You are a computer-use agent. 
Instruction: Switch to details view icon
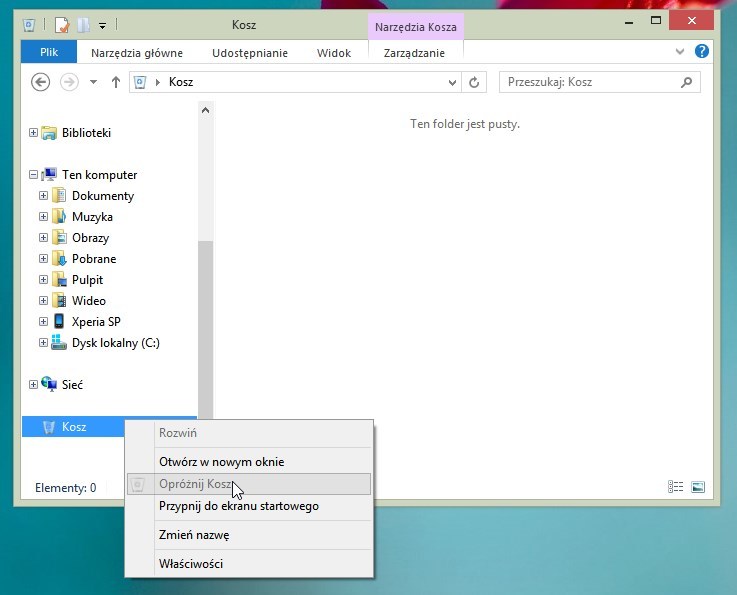pyautogui.click(x=675, y=487)
